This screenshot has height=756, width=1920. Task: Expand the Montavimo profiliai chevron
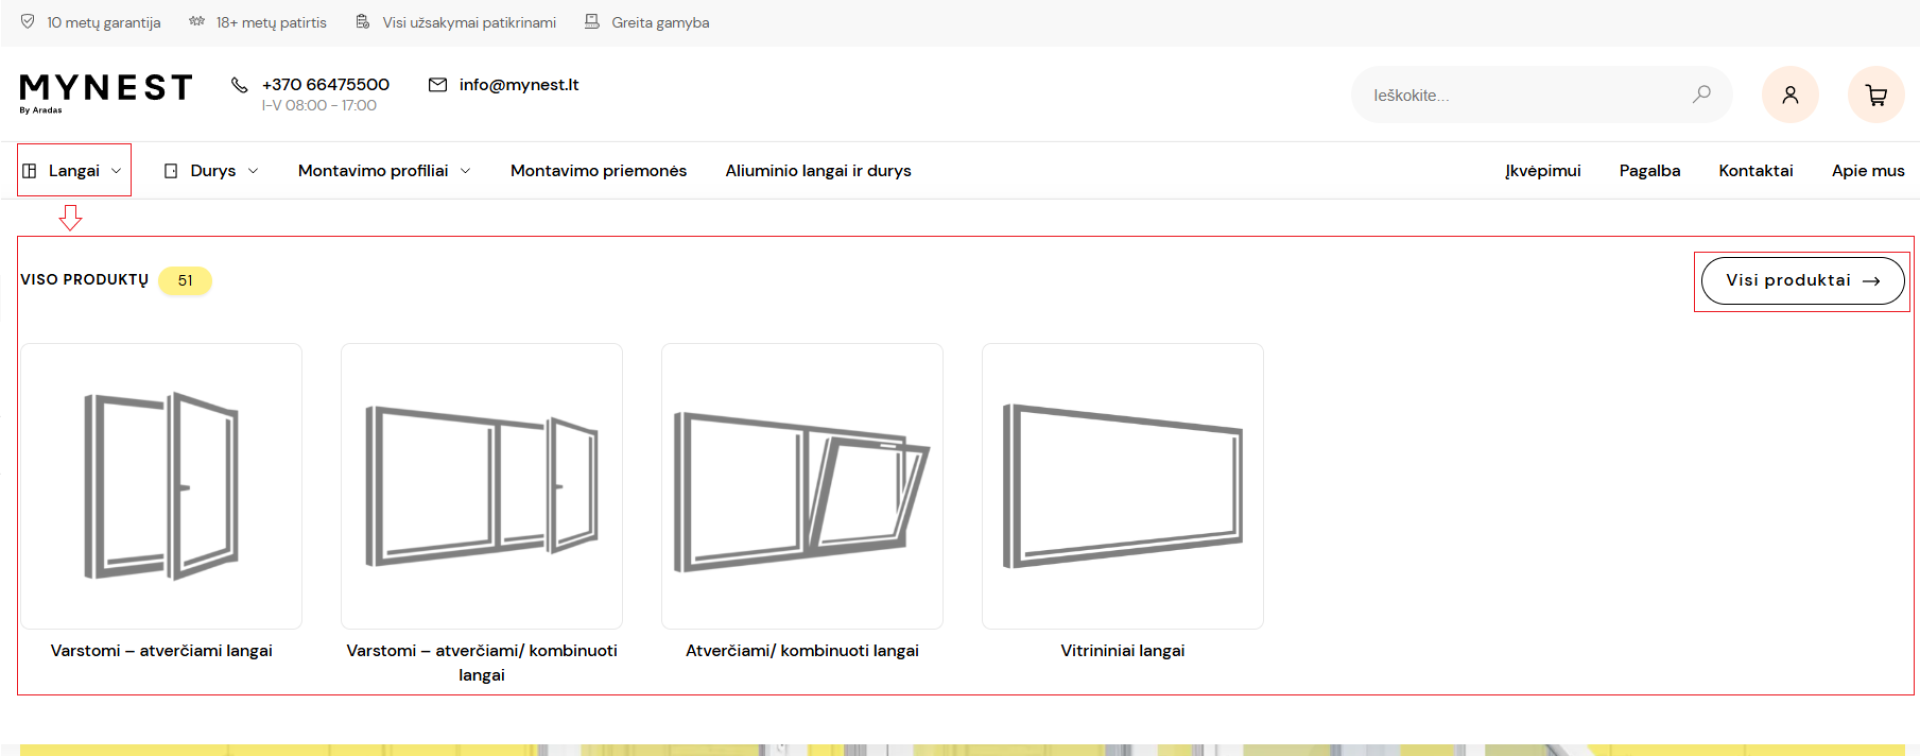[465, 171]
